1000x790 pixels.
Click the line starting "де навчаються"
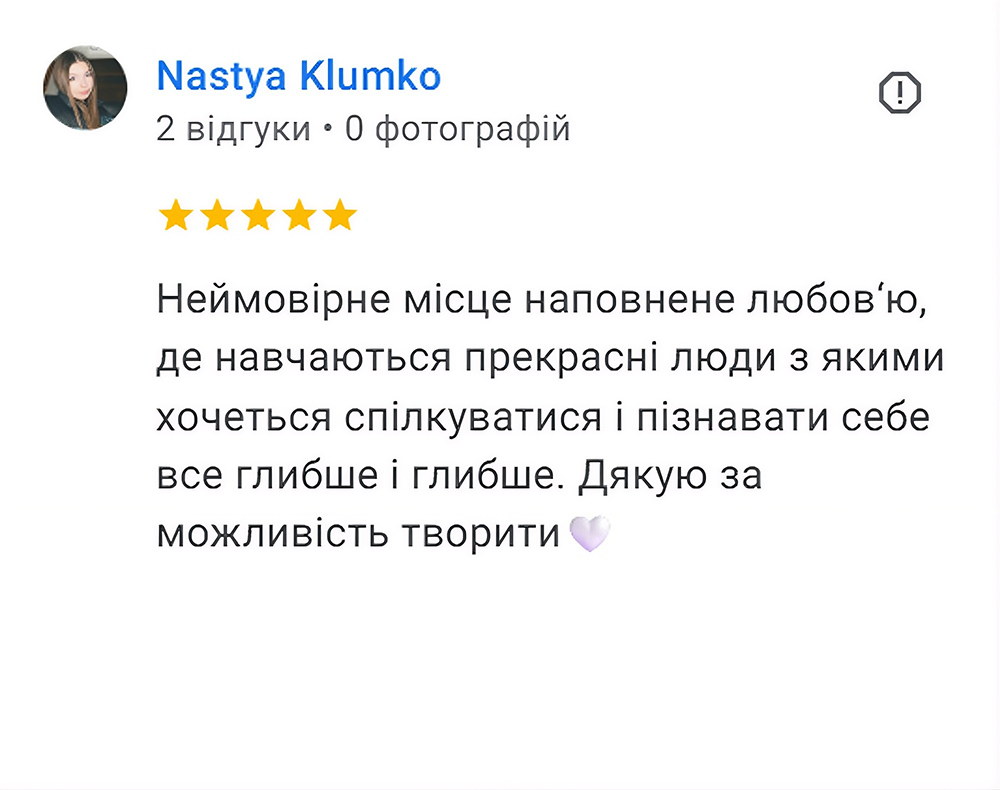coord(549,359)
